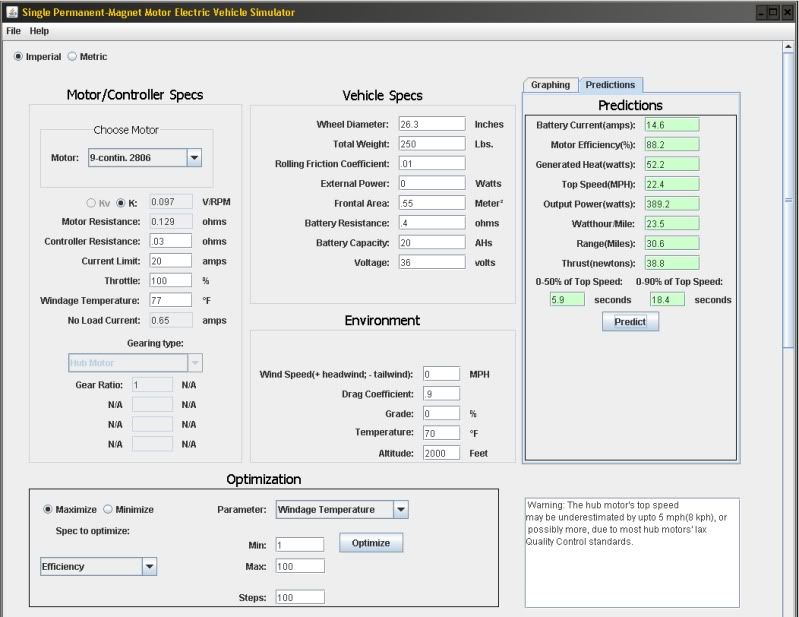Open the optimization Parameter dropdown

pyautogui.click(x=400, y=510)
